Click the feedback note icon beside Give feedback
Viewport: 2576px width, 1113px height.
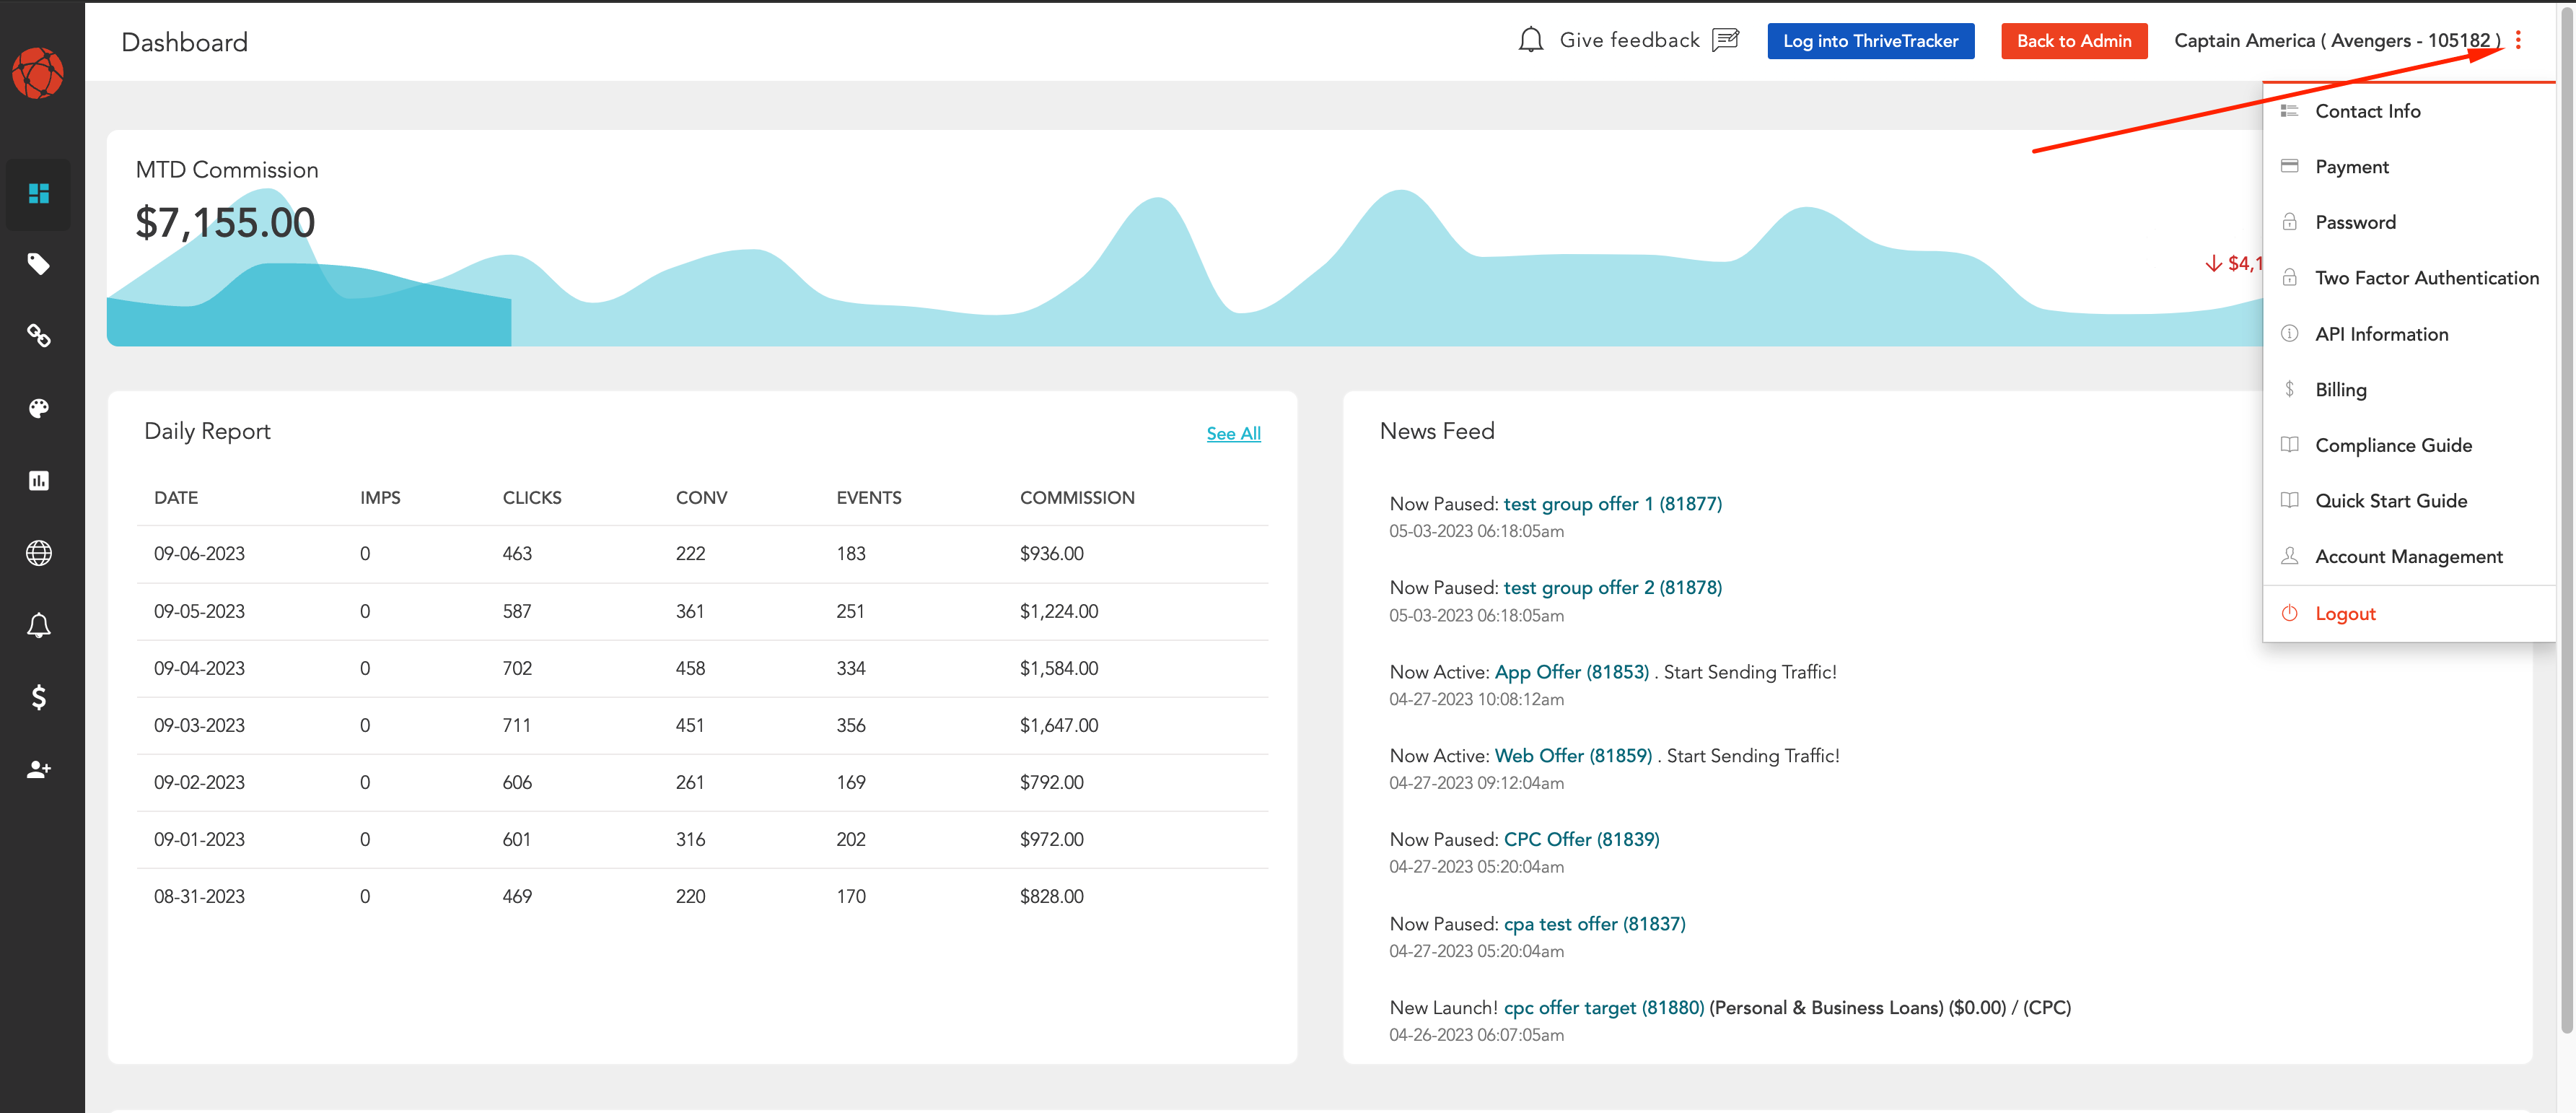coord(1725,40)
